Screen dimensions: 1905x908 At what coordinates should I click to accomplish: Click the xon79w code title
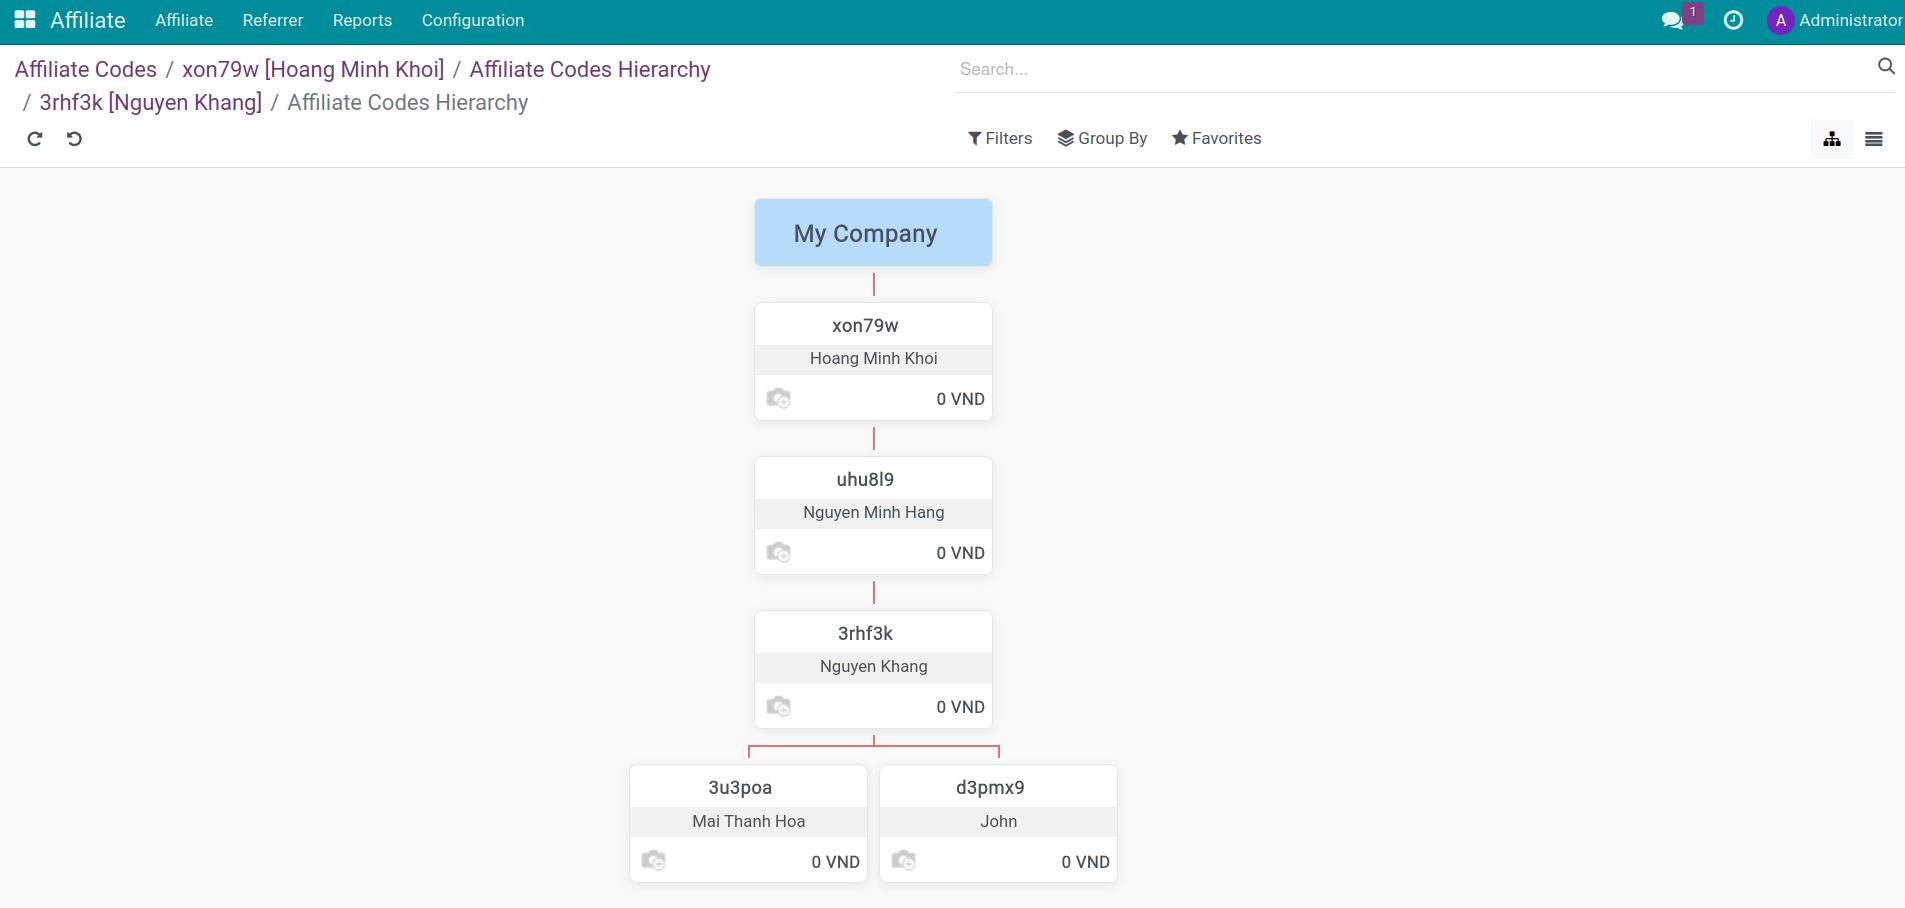tap(865, 325)
